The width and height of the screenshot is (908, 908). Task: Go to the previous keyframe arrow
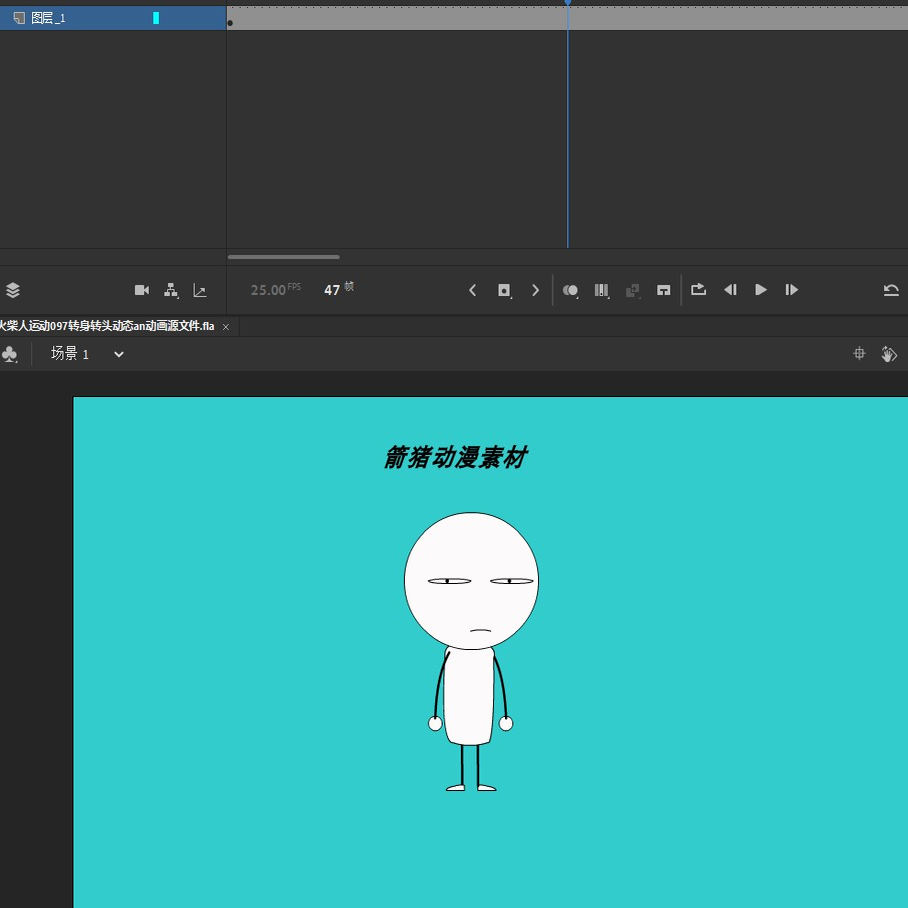click(x=473, y=290)
